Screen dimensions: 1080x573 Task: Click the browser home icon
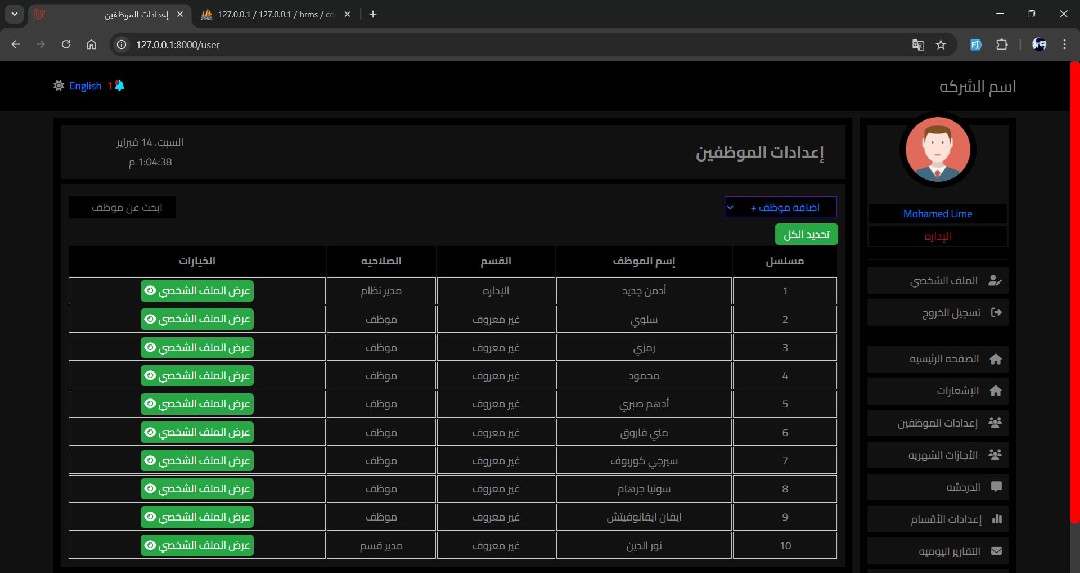(x=92, y=44)
